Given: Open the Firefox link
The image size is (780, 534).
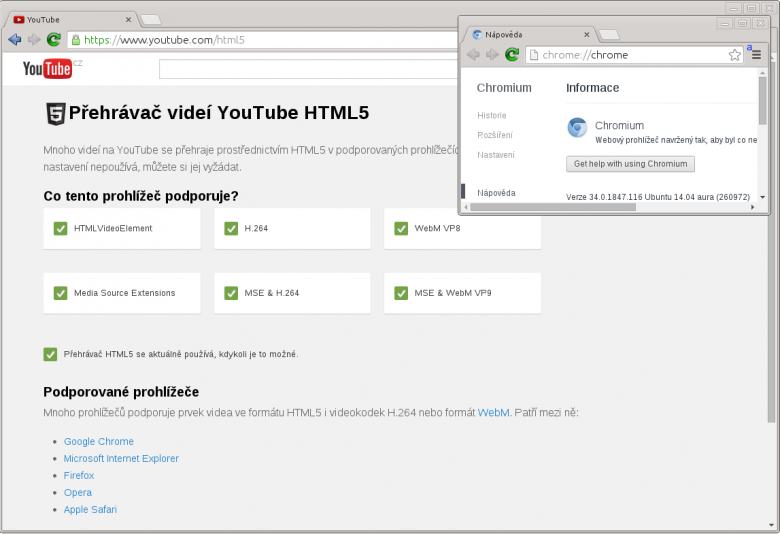Looking at the screenshot, I should pyautogui.click(x=79, y=475).
